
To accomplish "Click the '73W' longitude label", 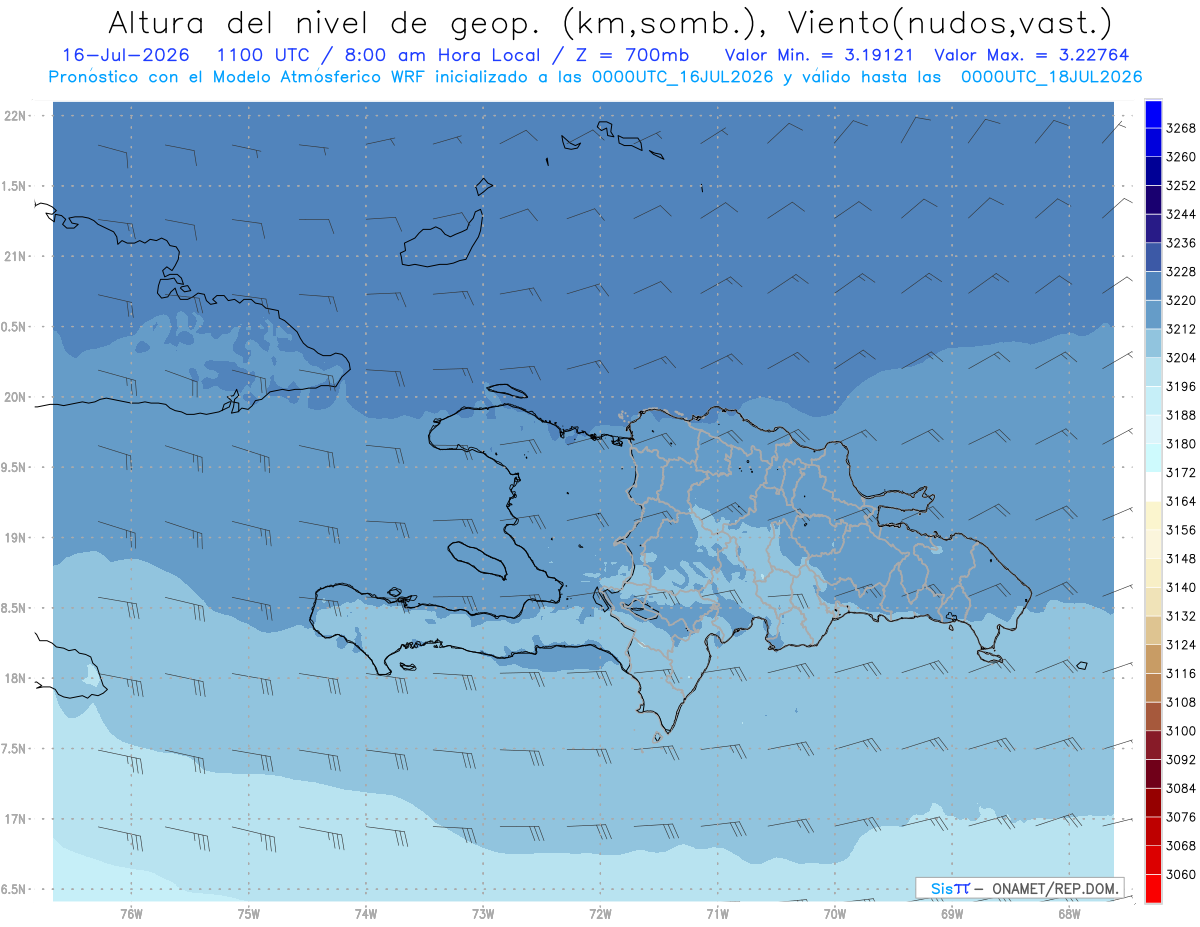I will (x=483, y=915).
